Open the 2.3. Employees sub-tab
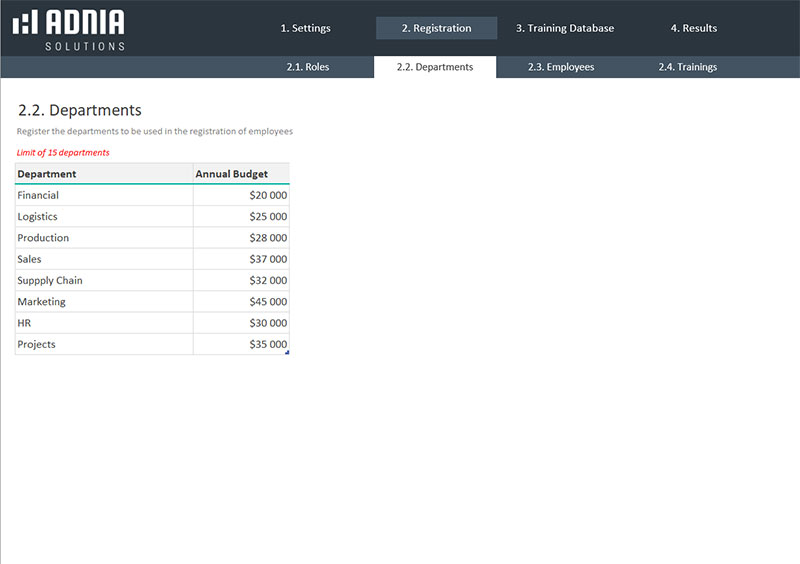 [x=561, y=67]
